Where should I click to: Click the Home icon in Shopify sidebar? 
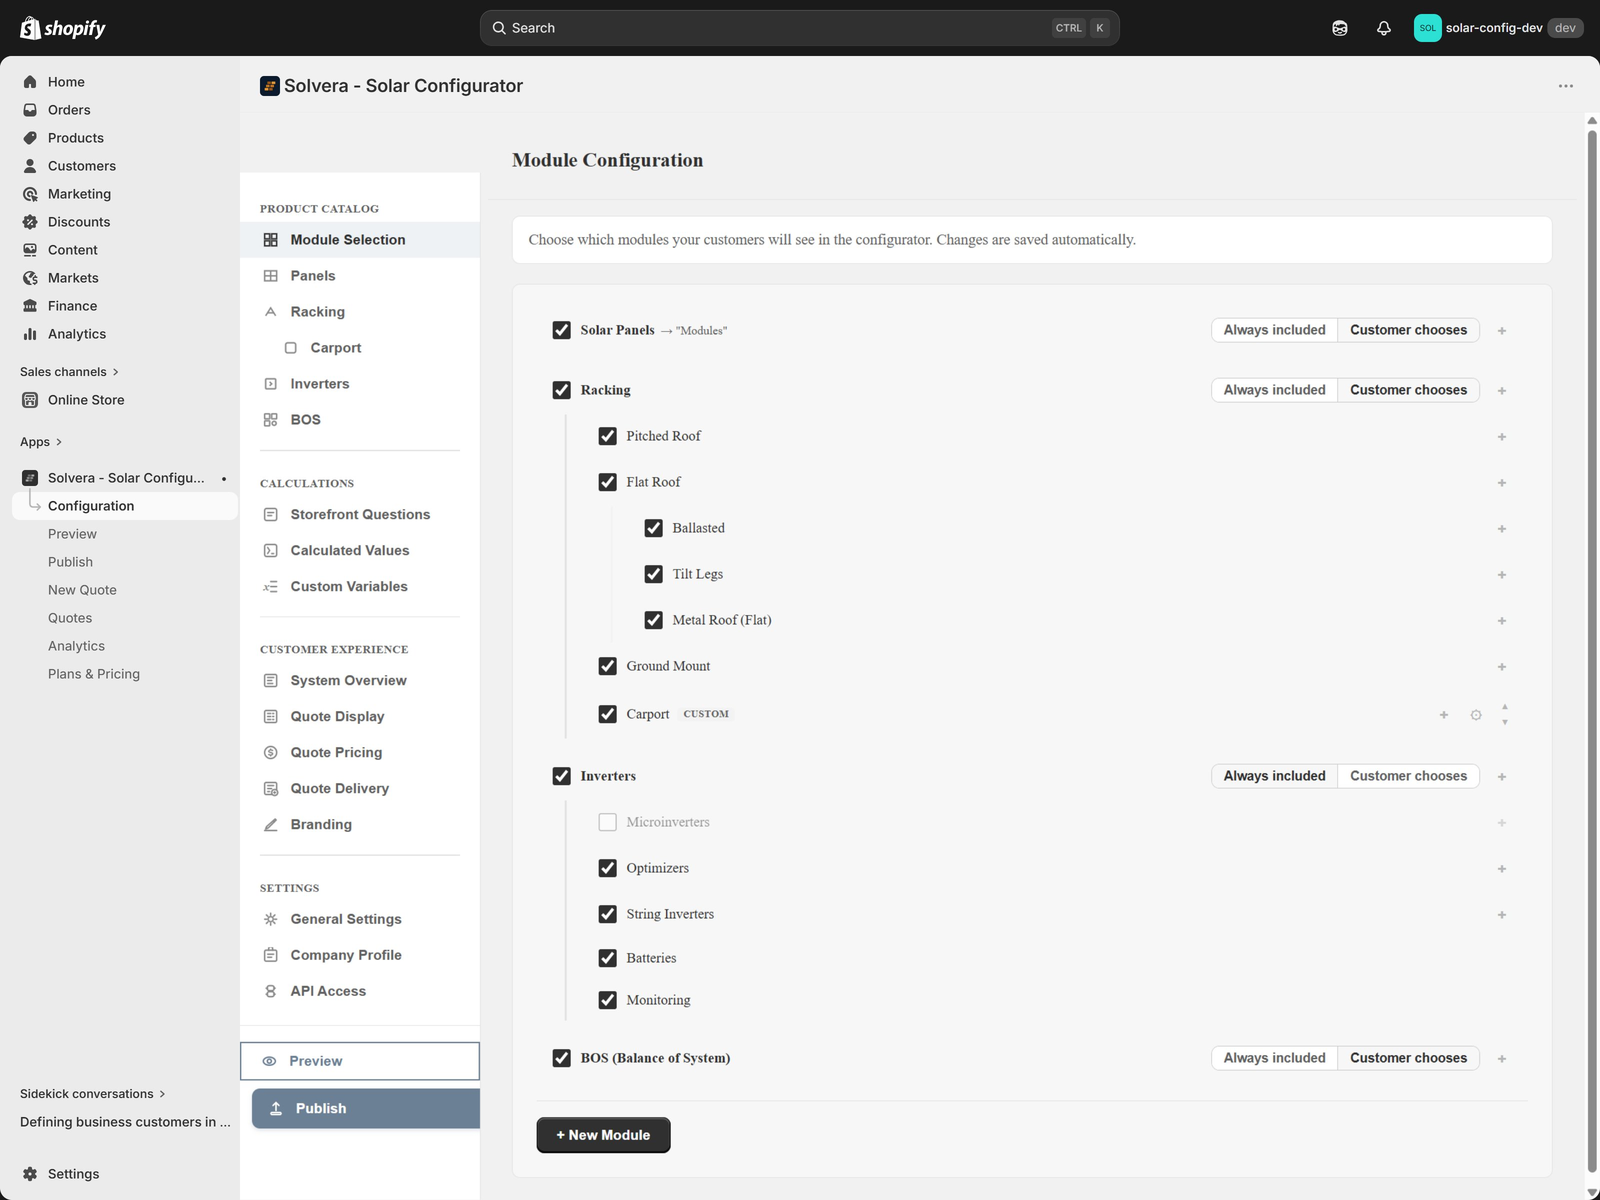click(30, 82)
